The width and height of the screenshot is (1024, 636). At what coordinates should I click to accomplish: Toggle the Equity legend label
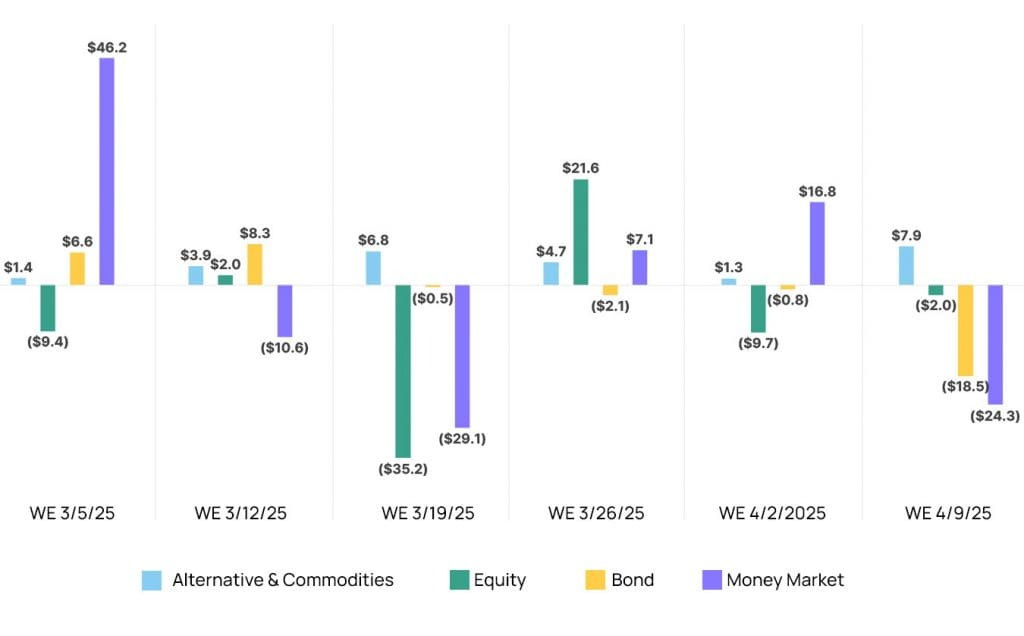500,580
